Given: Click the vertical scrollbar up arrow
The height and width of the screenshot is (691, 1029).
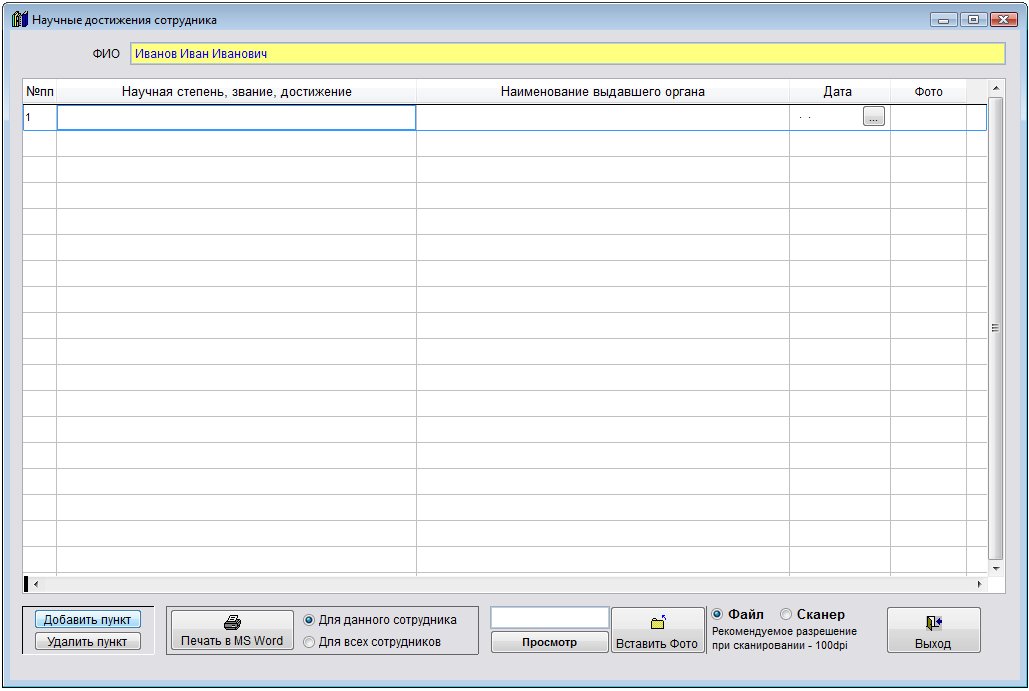Looking at the screenshot, I should pyautogui.click(x=996, y=88).
